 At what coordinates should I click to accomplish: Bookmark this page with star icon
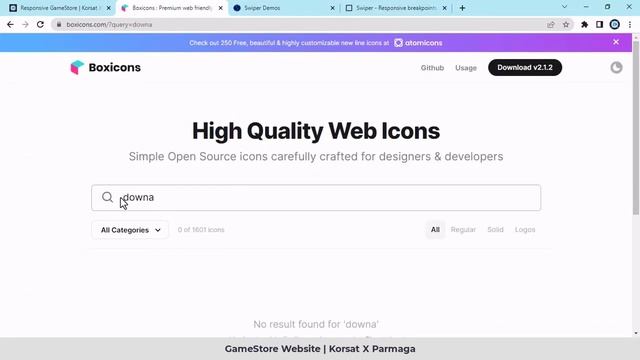pos(566,24)
